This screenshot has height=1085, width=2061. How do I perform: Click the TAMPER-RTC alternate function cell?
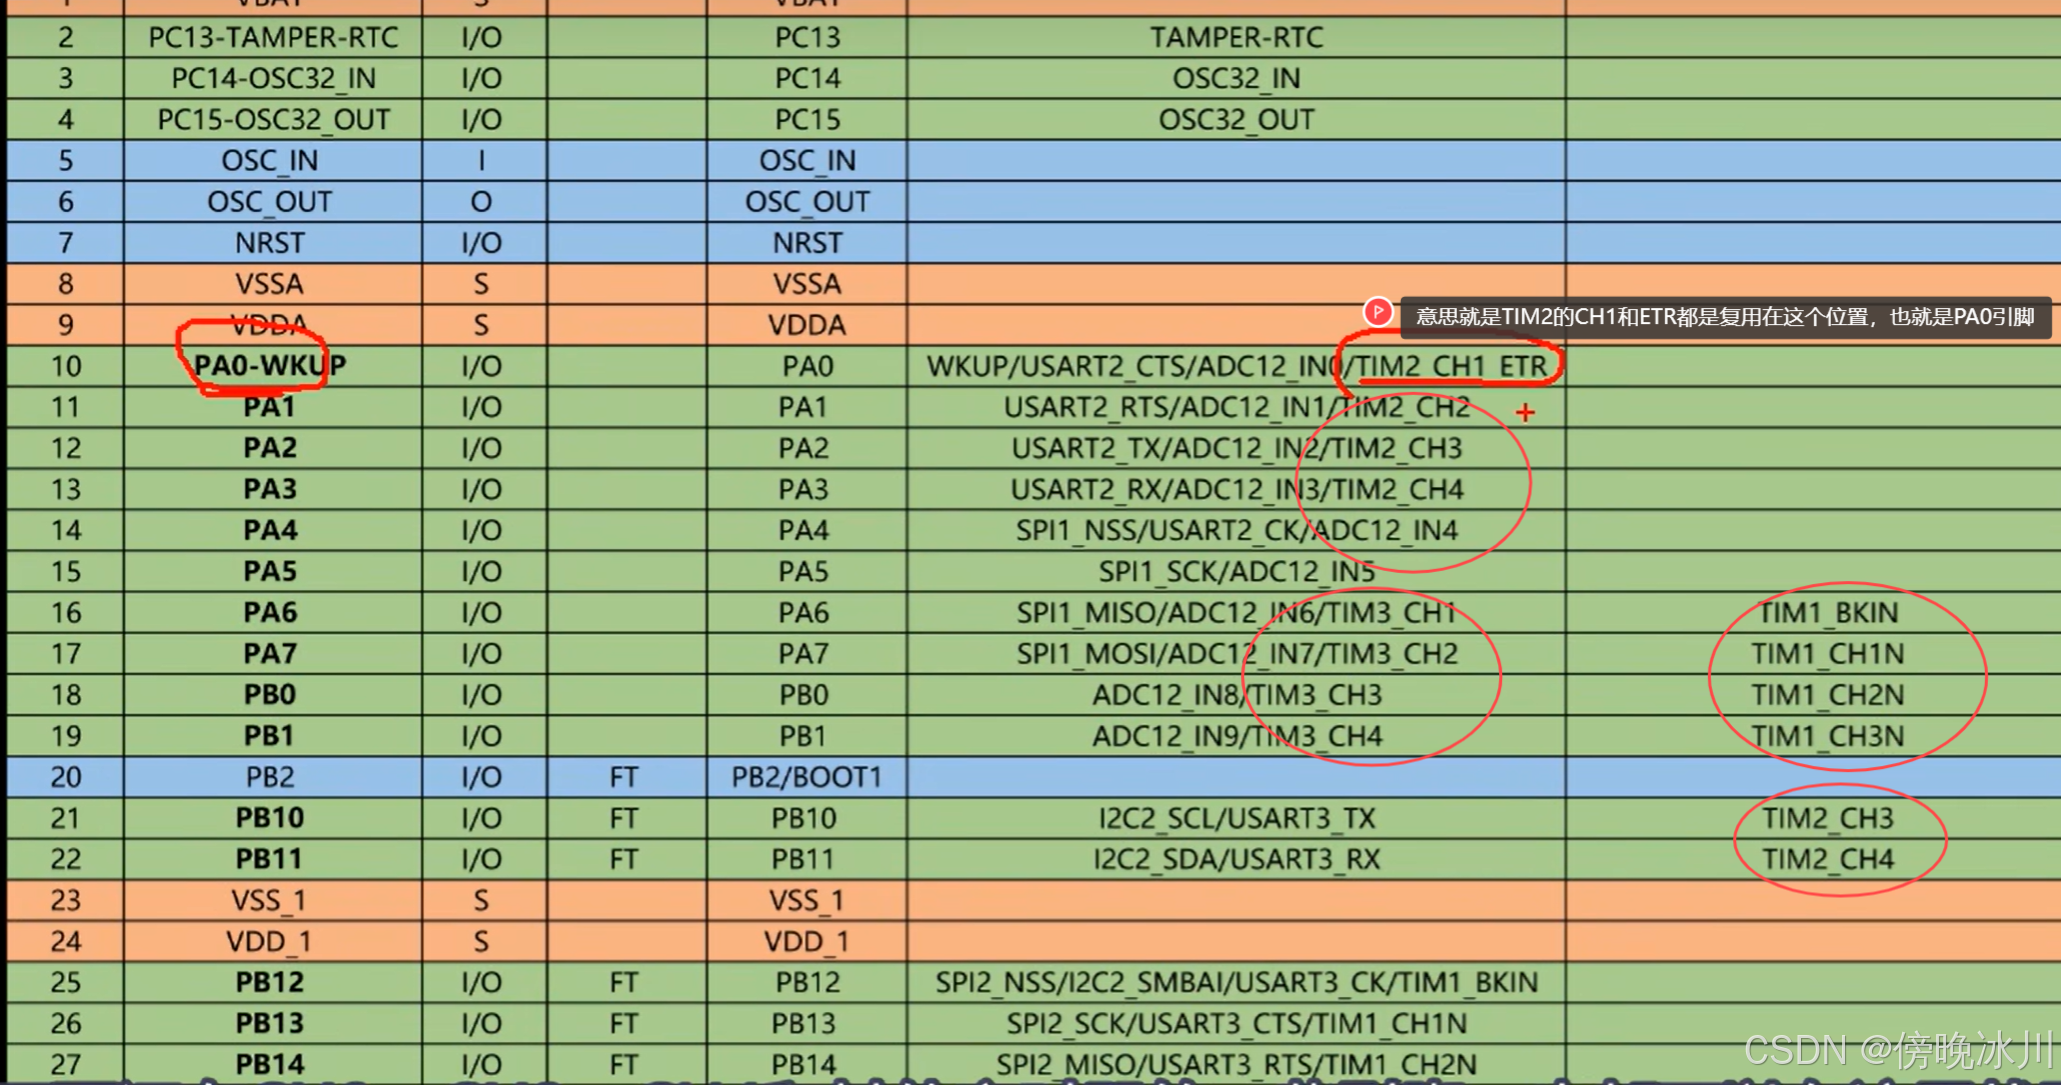(x=1236, y=38)
